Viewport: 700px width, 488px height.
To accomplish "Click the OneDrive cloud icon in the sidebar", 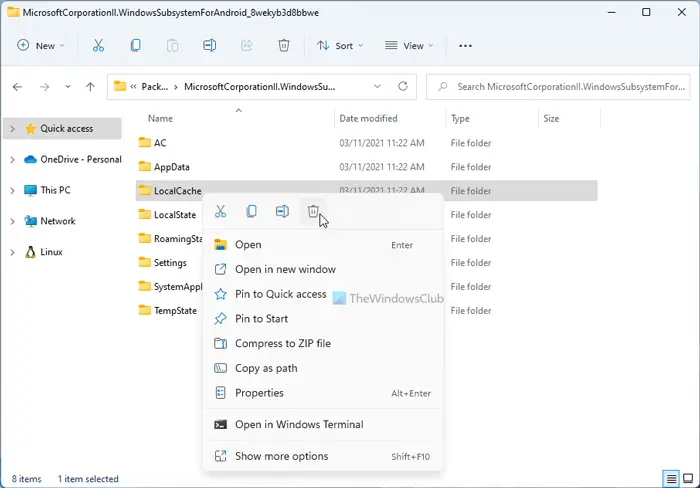I will (x=30, y=159).
